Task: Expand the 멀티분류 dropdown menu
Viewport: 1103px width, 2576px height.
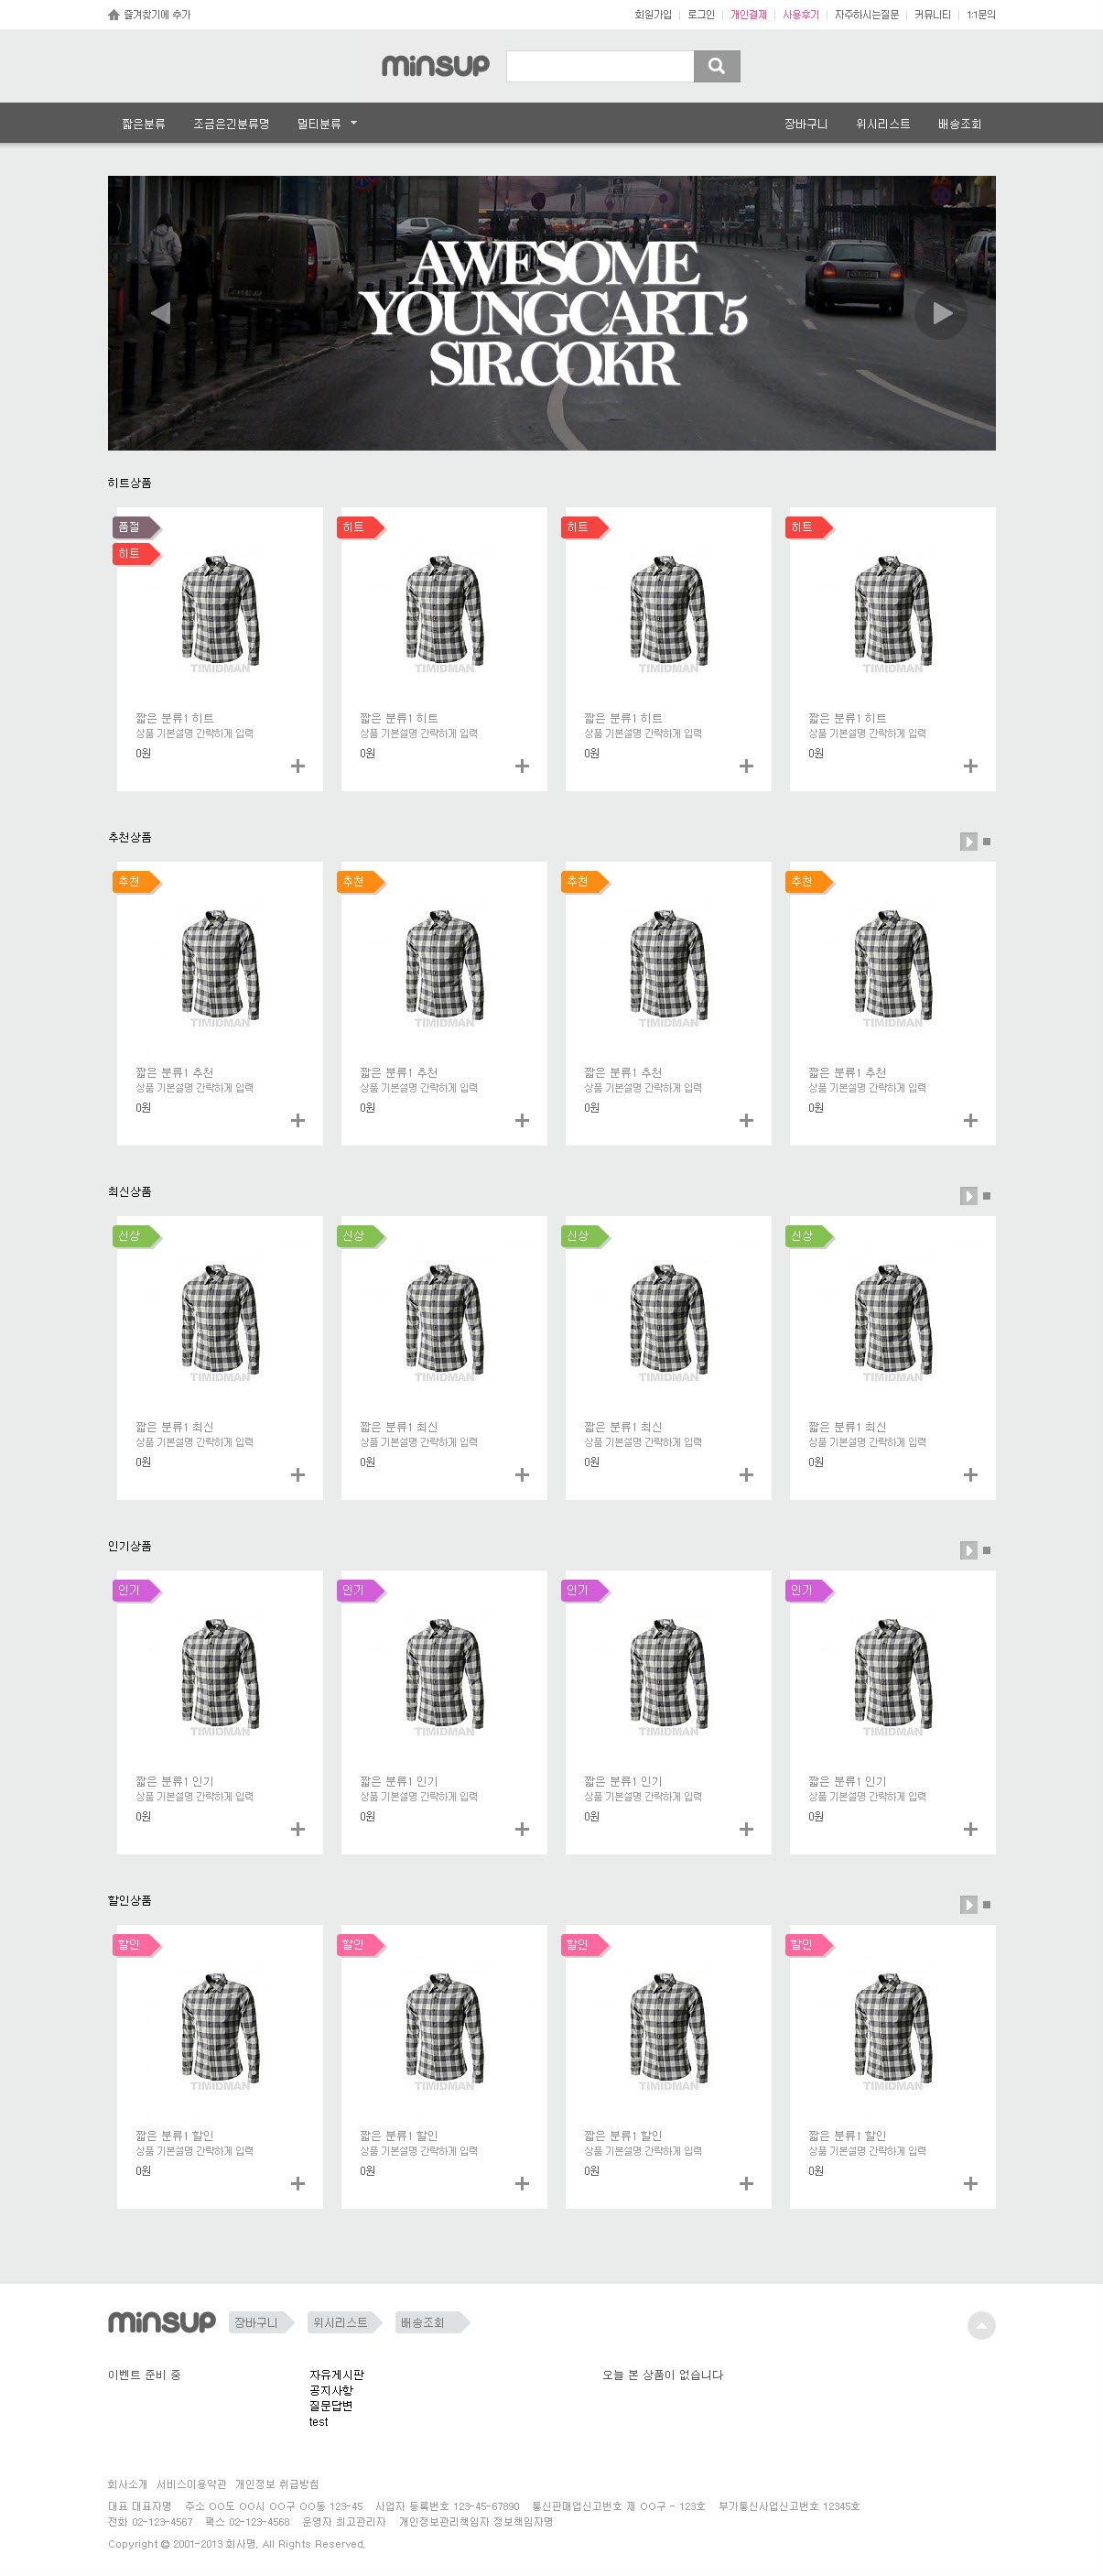Action: click(326, 124)
